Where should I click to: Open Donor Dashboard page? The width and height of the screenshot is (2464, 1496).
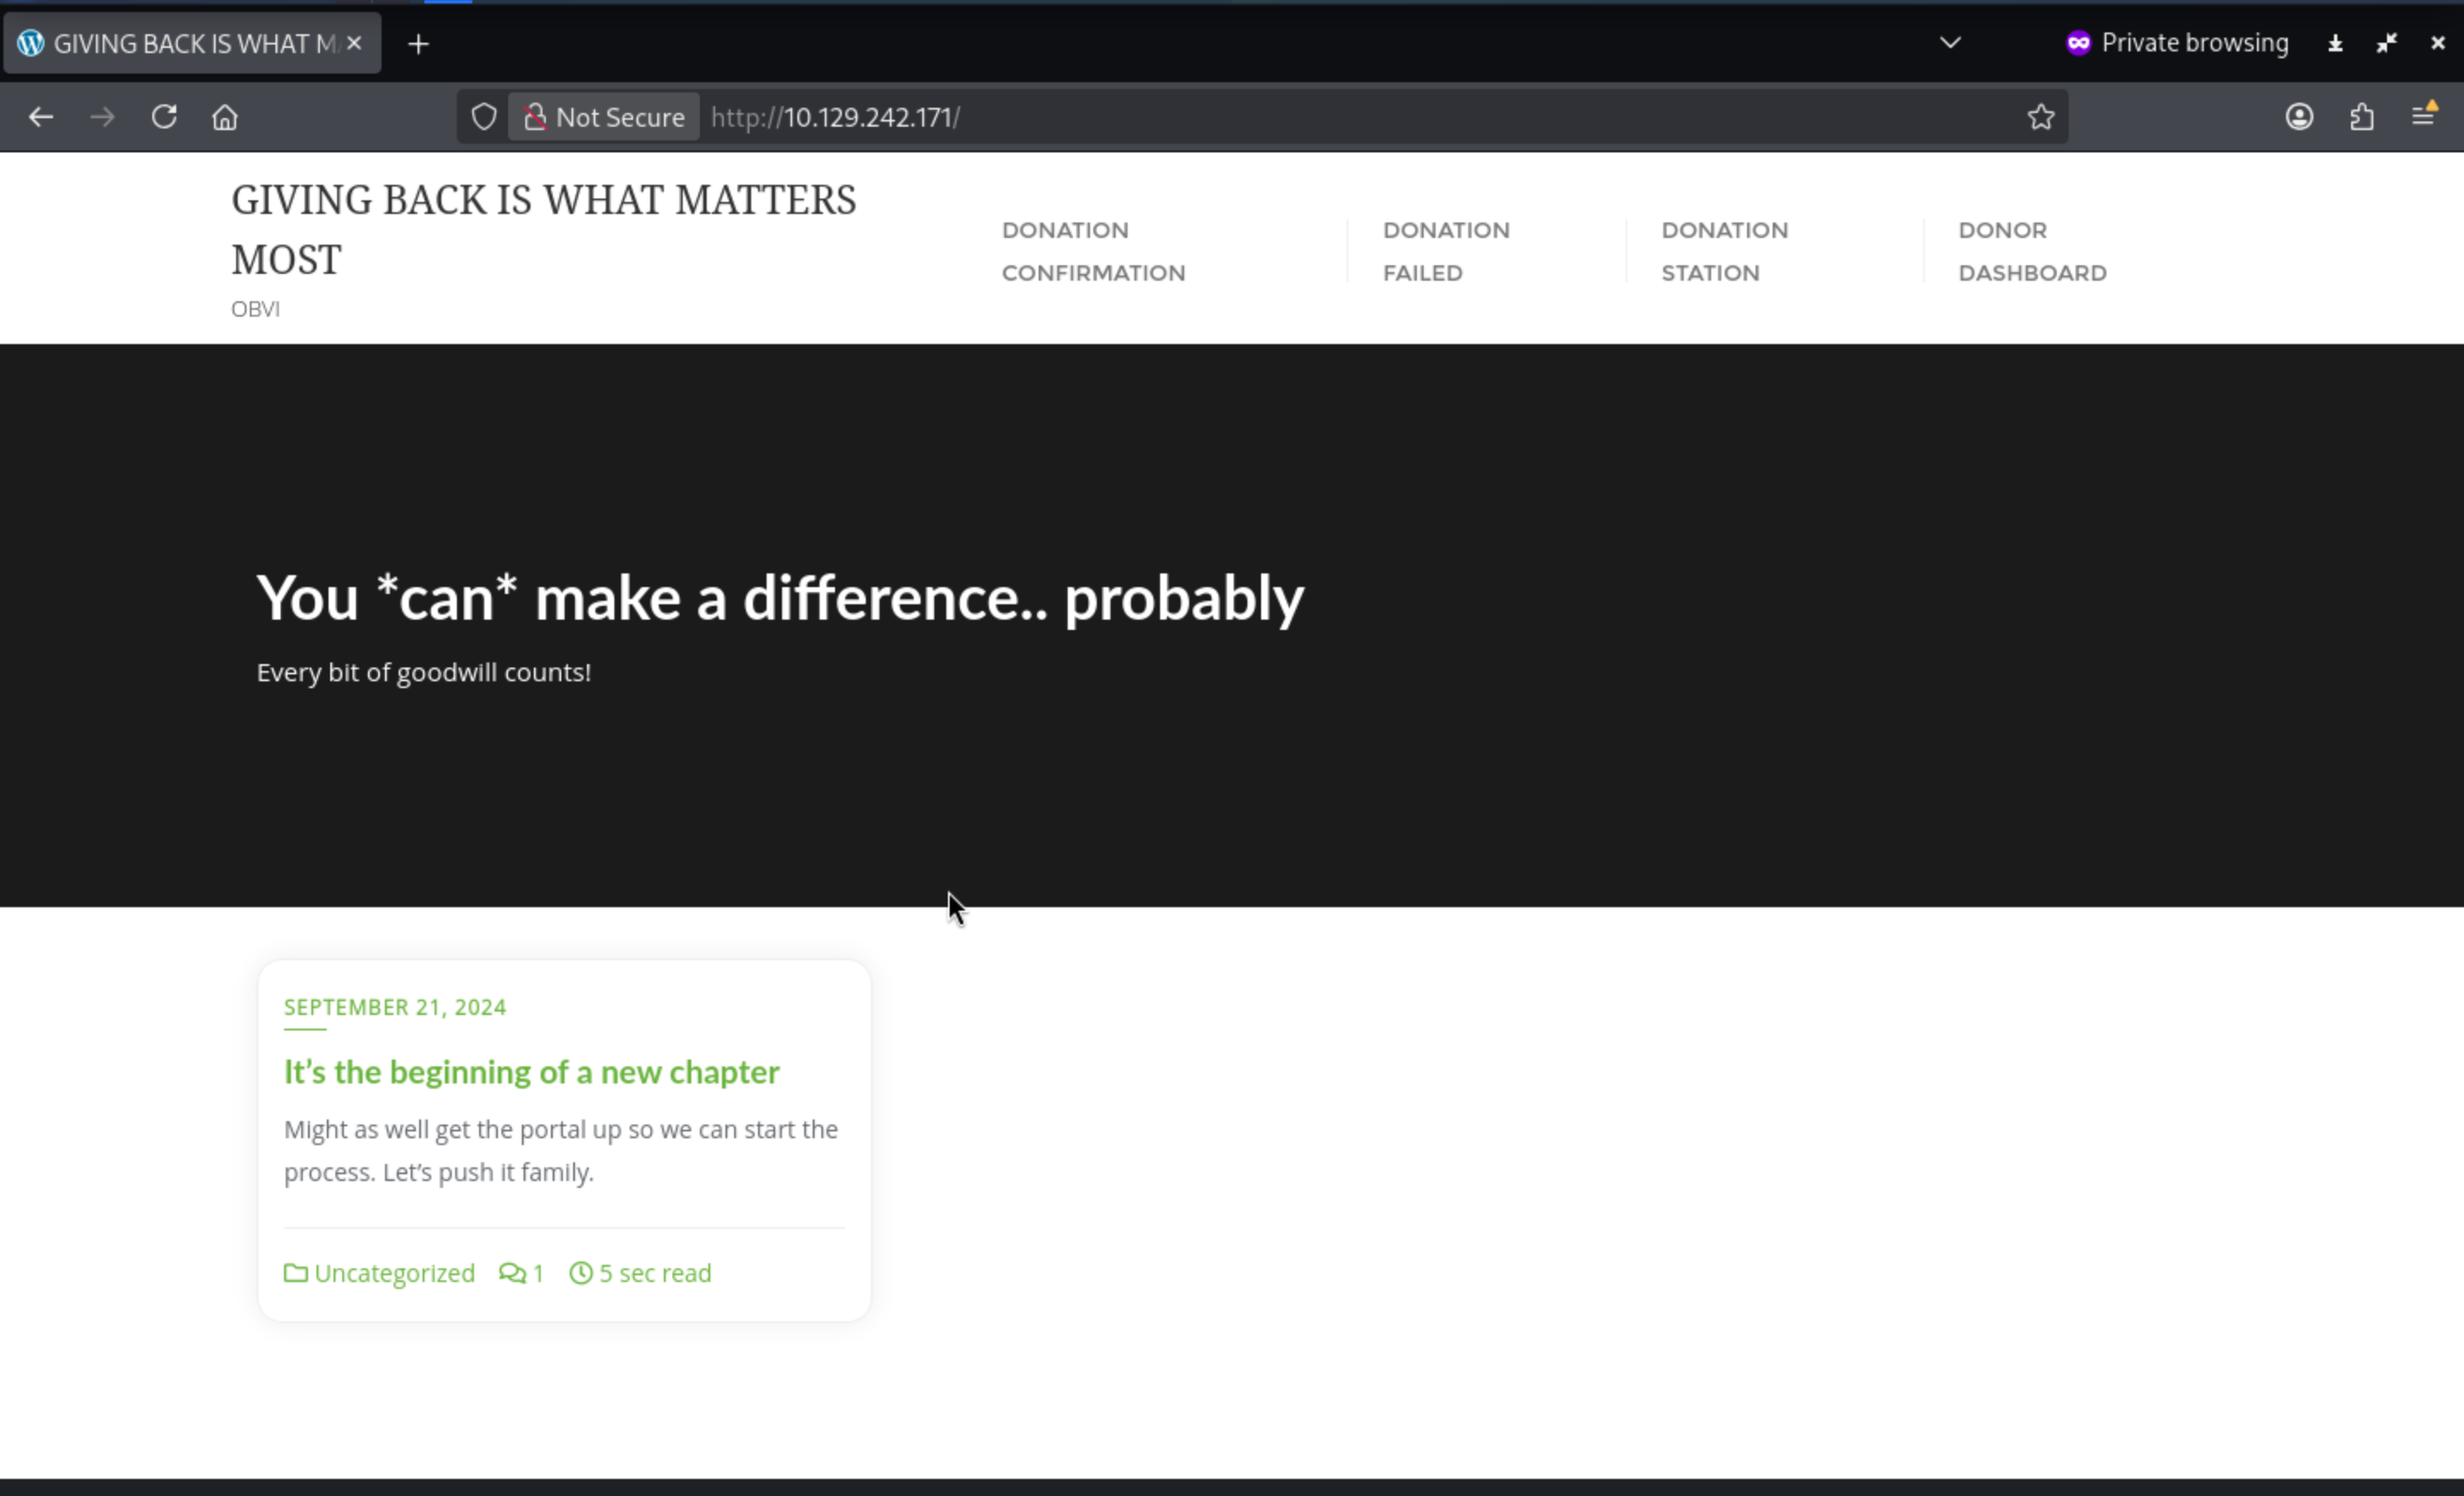click(2031, 251)
